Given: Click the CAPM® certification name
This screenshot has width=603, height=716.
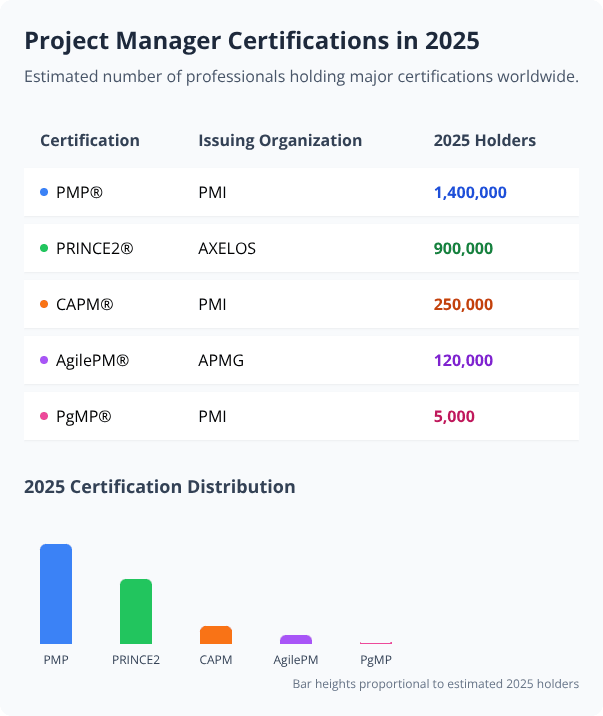Looking at the screenshot, I should tap(84, 304).
